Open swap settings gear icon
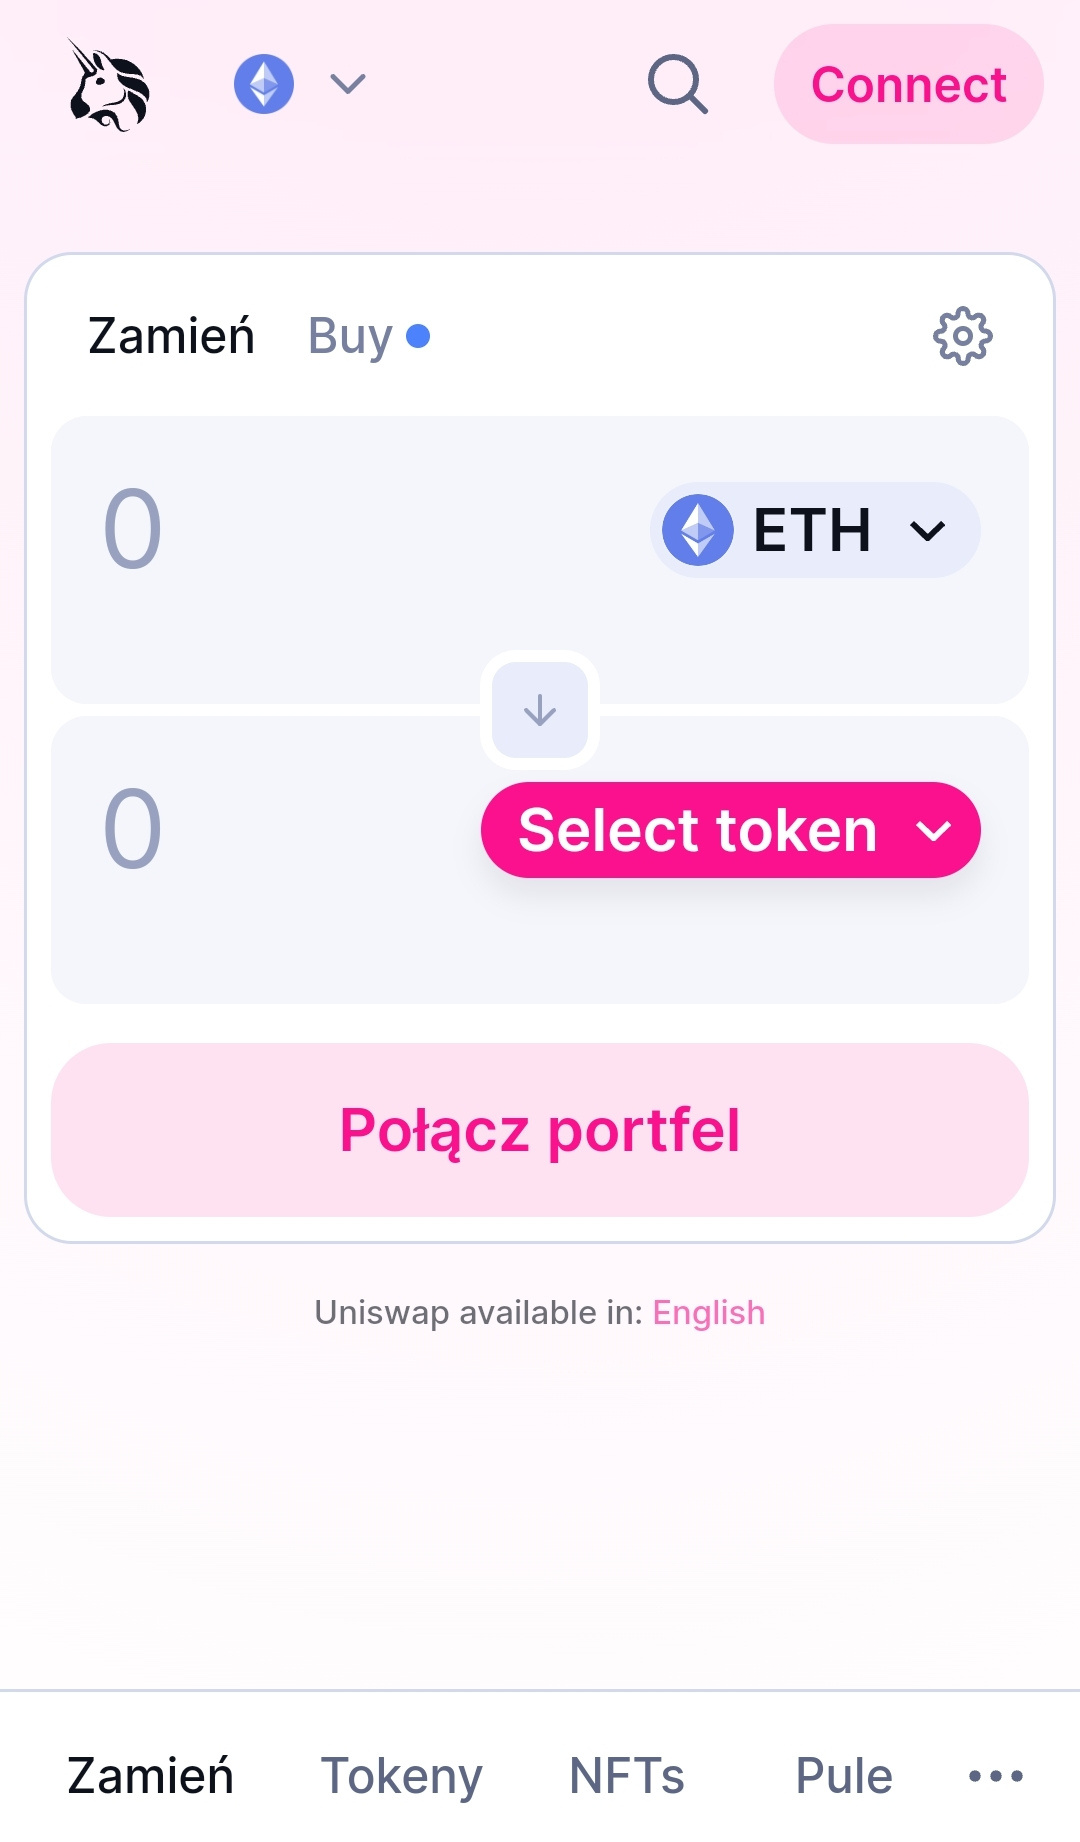 [962, 336]
